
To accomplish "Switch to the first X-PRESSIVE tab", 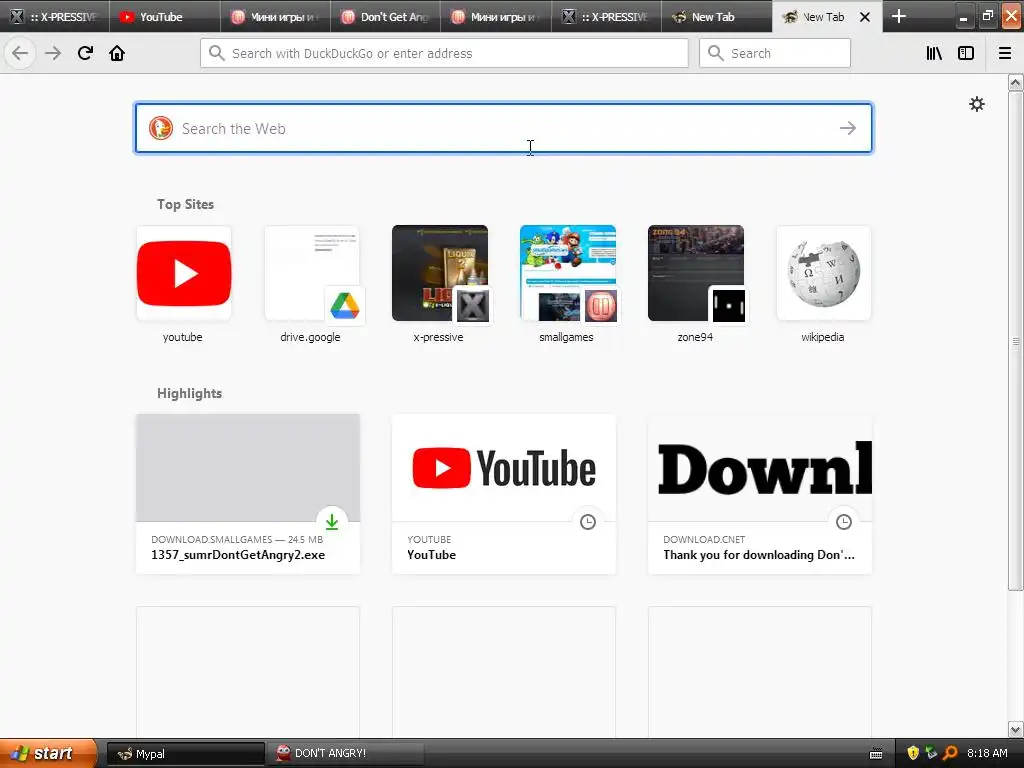I will [x=54, y=16].
